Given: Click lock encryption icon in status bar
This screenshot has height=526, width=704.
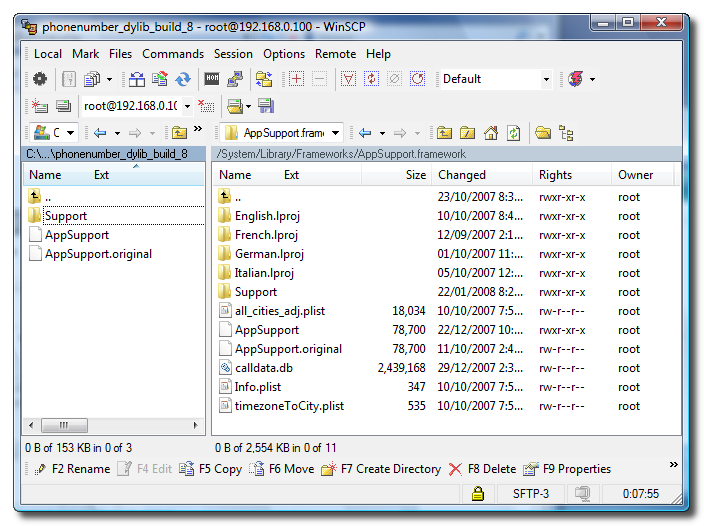Looking at the screenshot, I should (478, 494).
